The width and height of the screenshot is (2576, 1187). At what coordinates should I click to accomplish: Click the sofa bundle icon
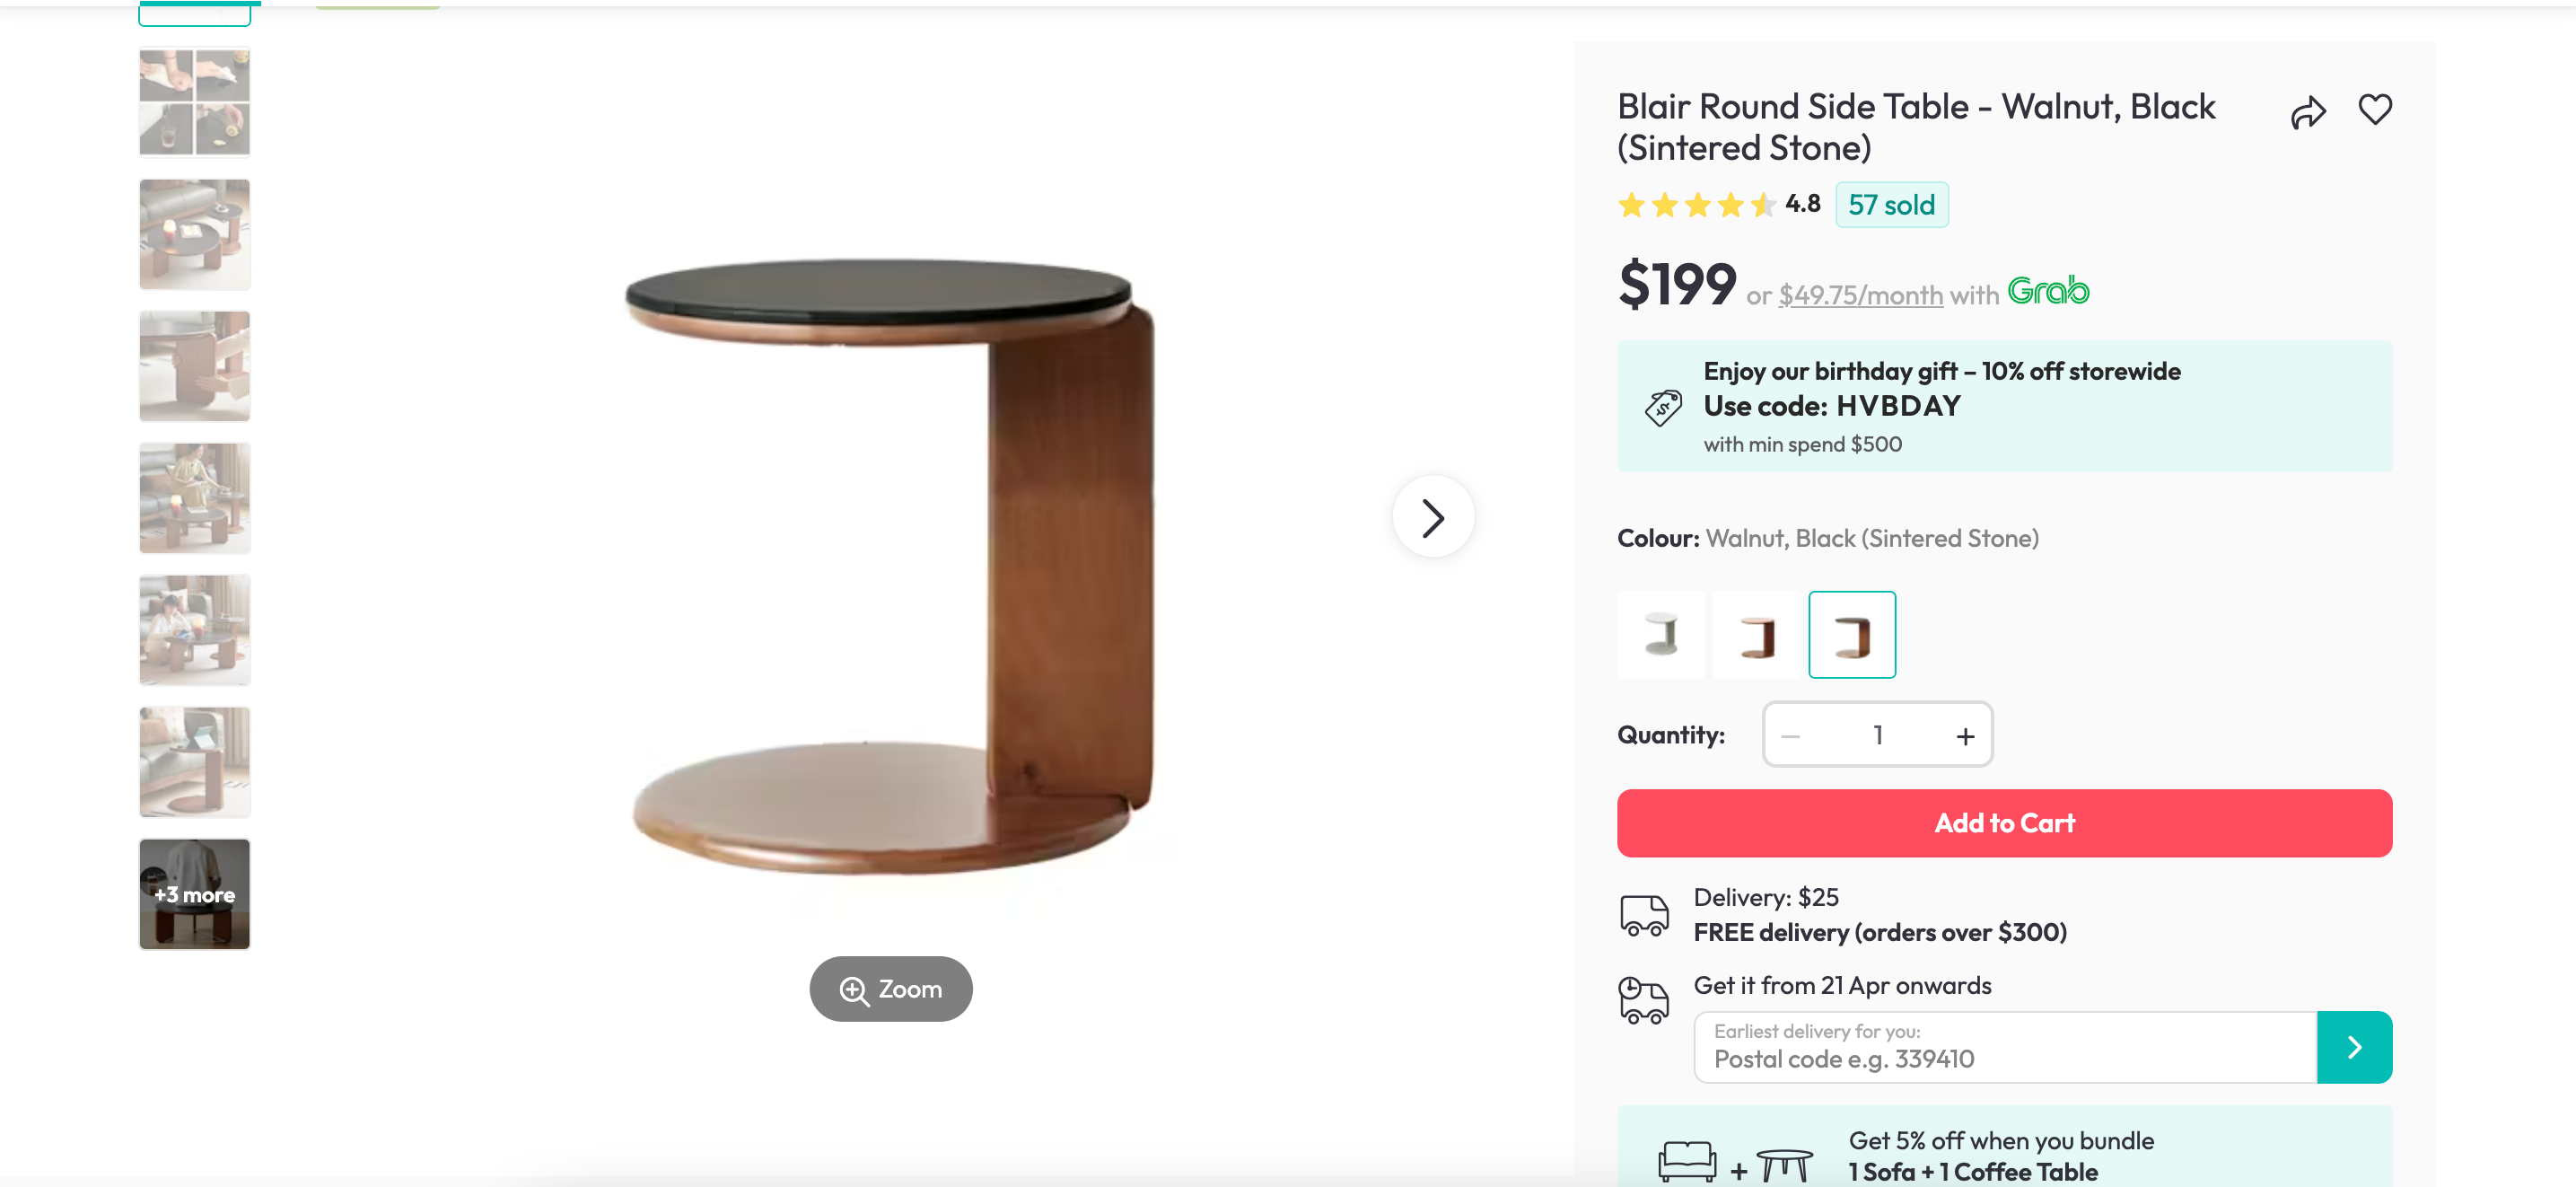[1688, 1162]
